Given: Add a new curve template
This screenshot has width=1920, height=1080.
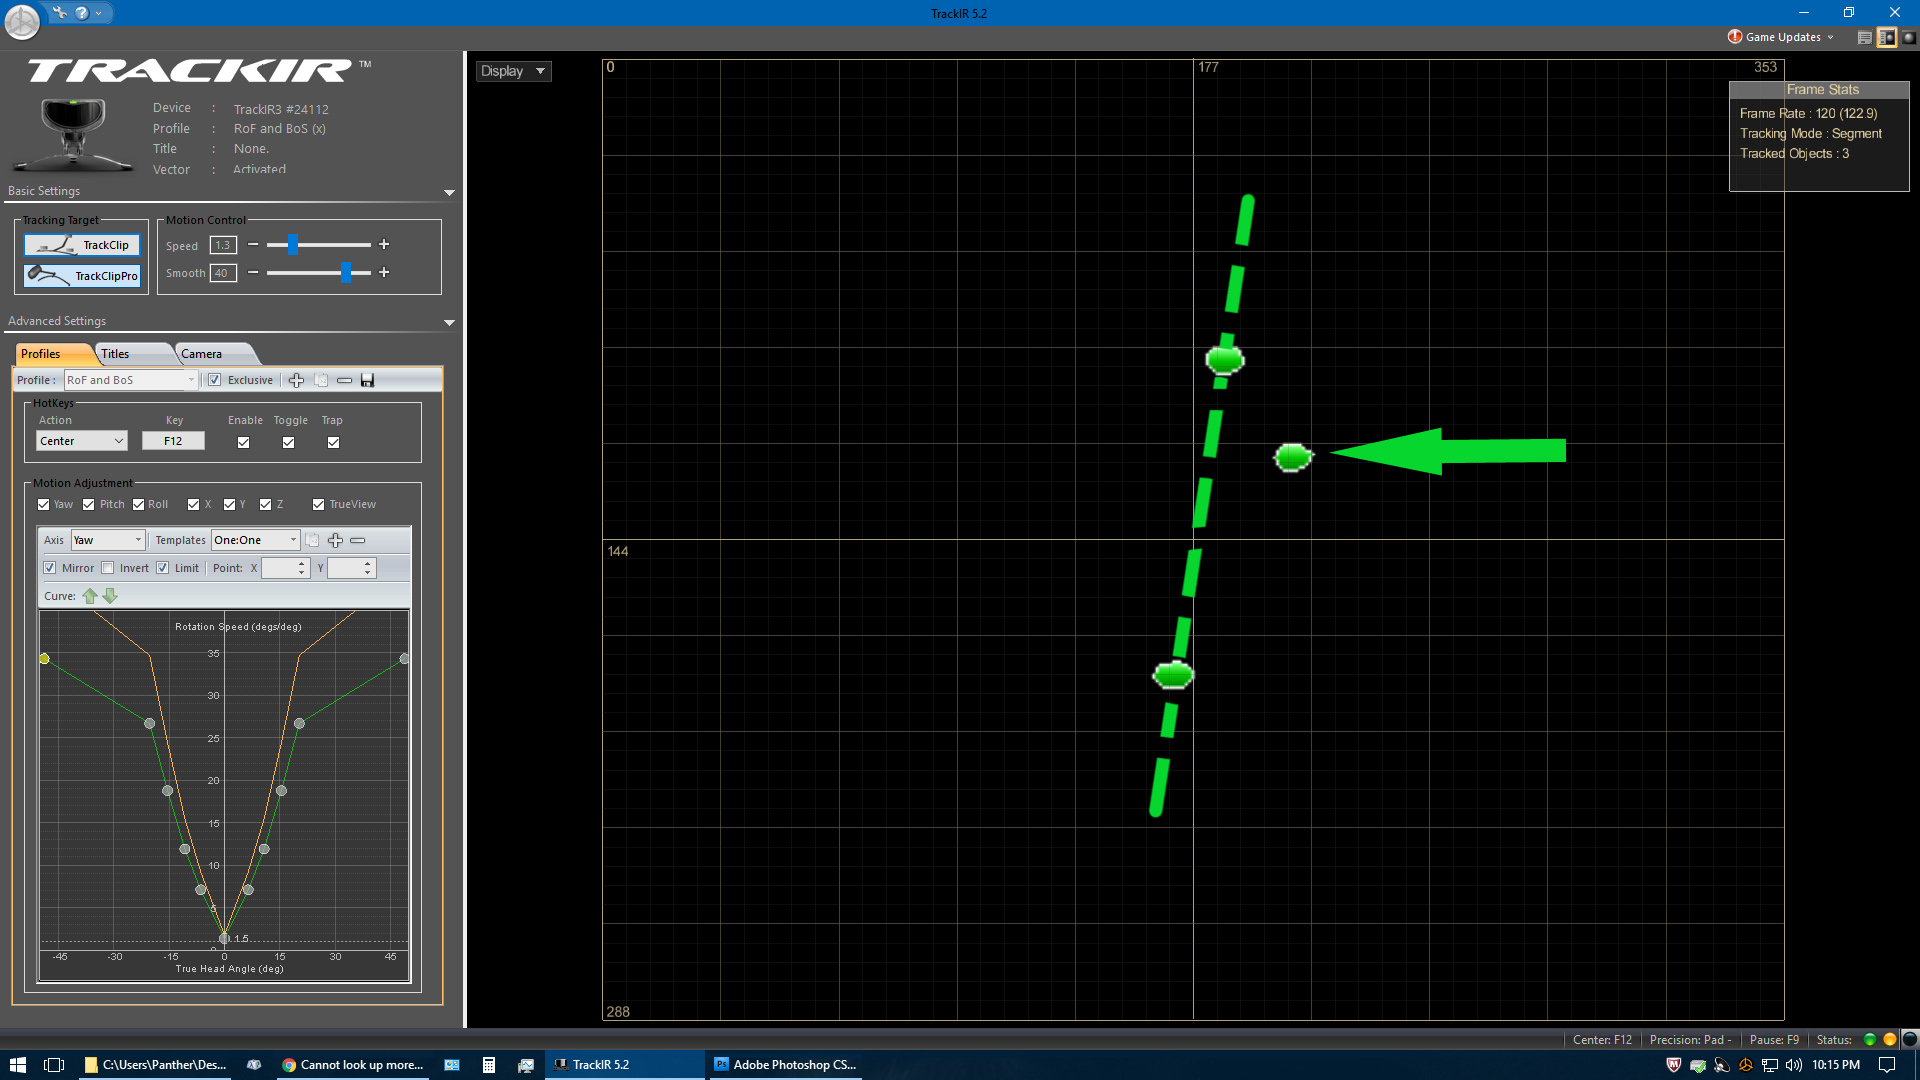Looking at the screenshot, I should point(335,540).
